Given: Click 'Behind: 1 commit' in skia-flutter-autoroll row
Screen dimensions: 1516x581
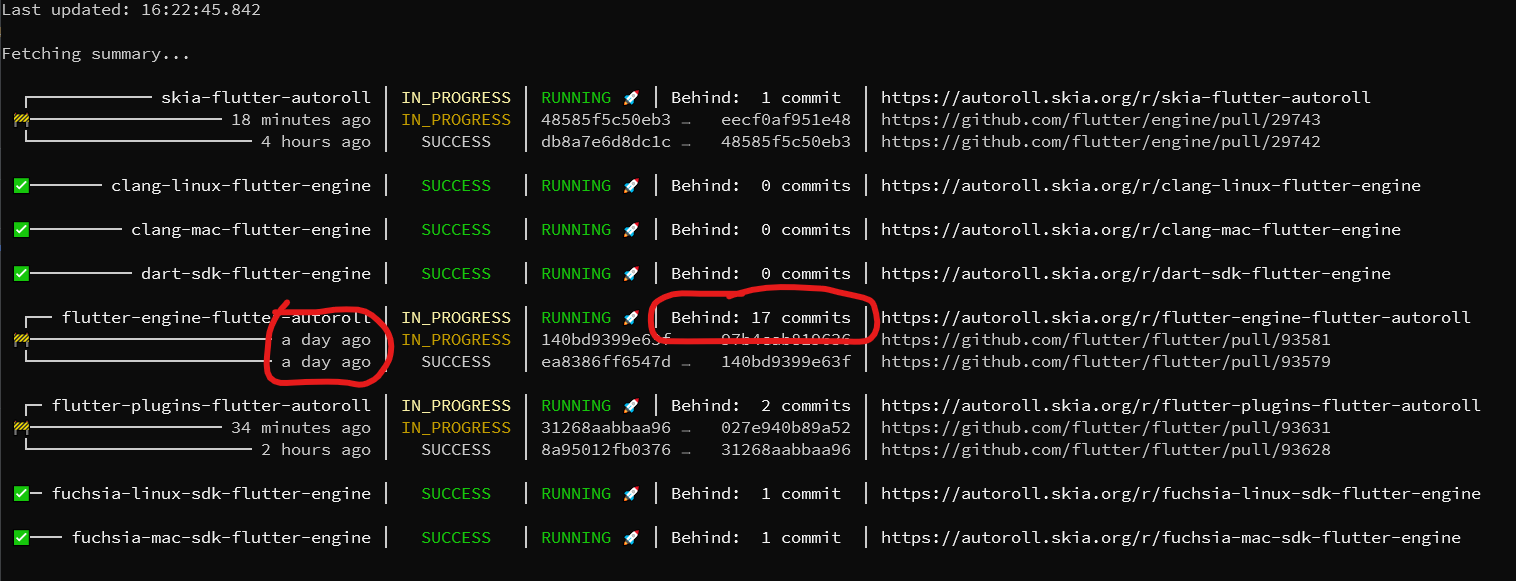Looking at the screenshot, I should (x=756, y=98).
